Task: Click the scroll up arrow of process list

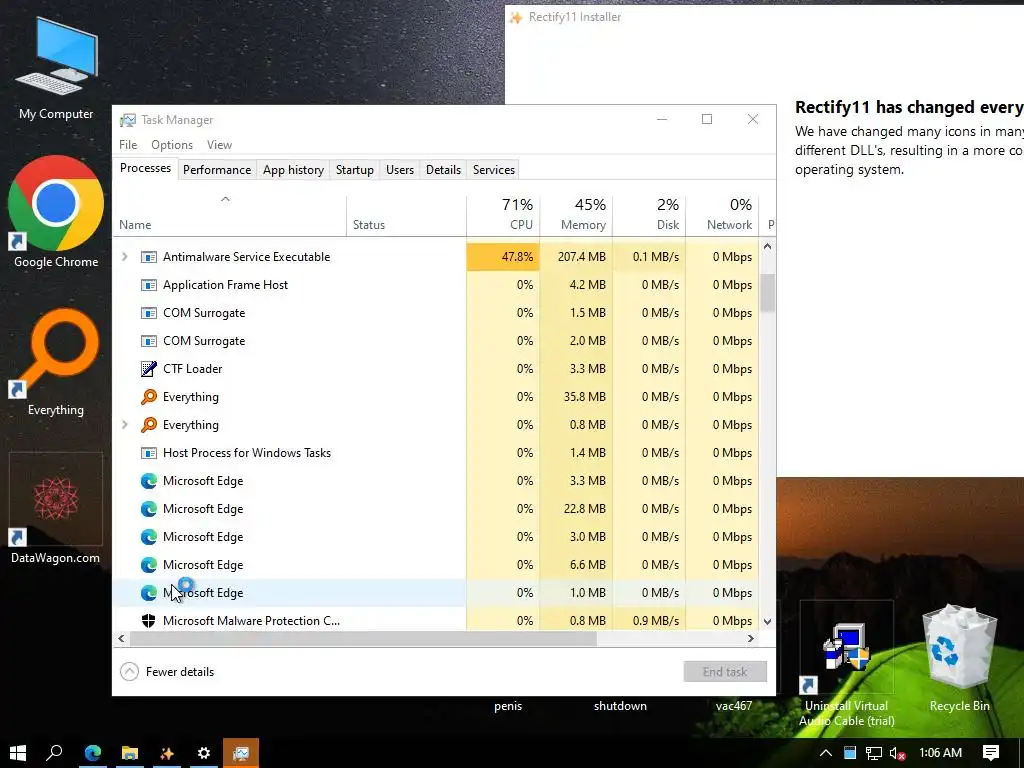Action: (767, 246)
